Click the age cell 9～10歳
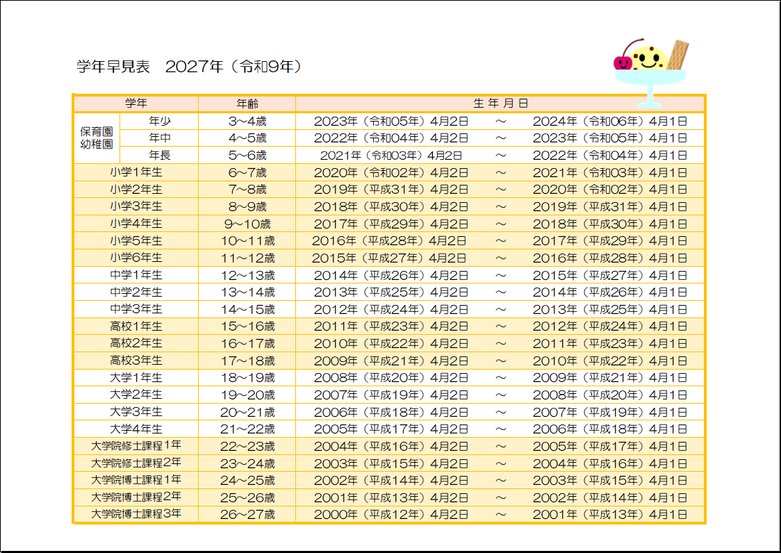The image size is (781, 553). point(247,224)
